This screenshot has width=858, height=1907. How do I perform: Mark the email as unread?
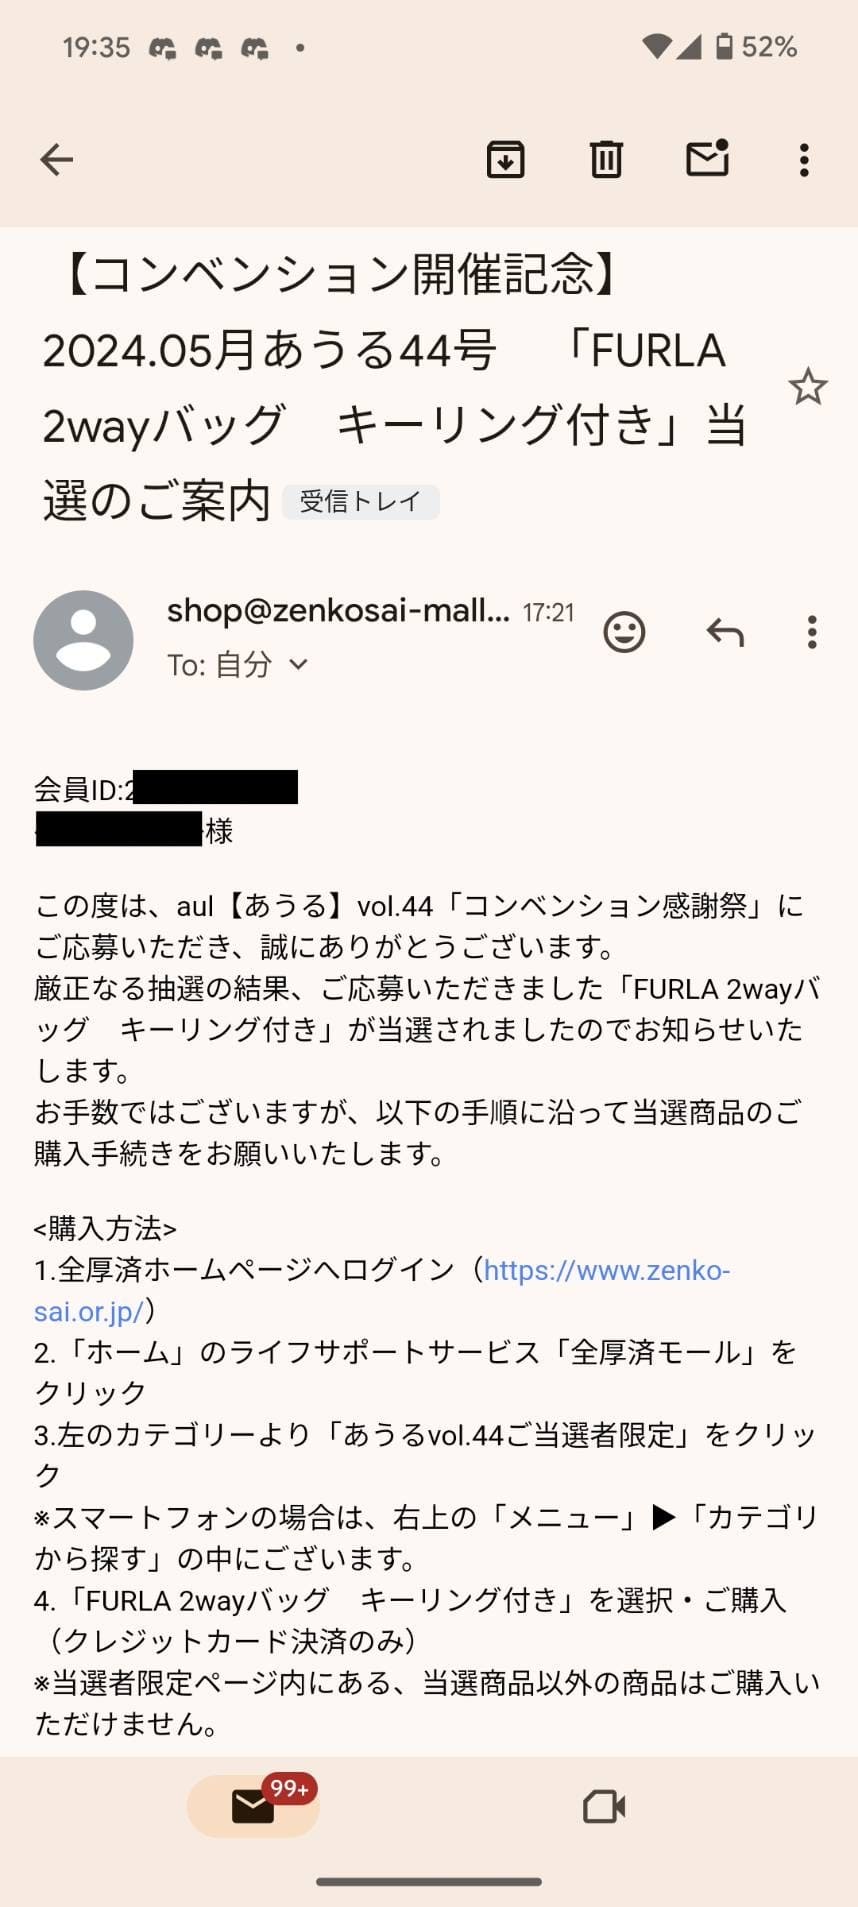707,159
